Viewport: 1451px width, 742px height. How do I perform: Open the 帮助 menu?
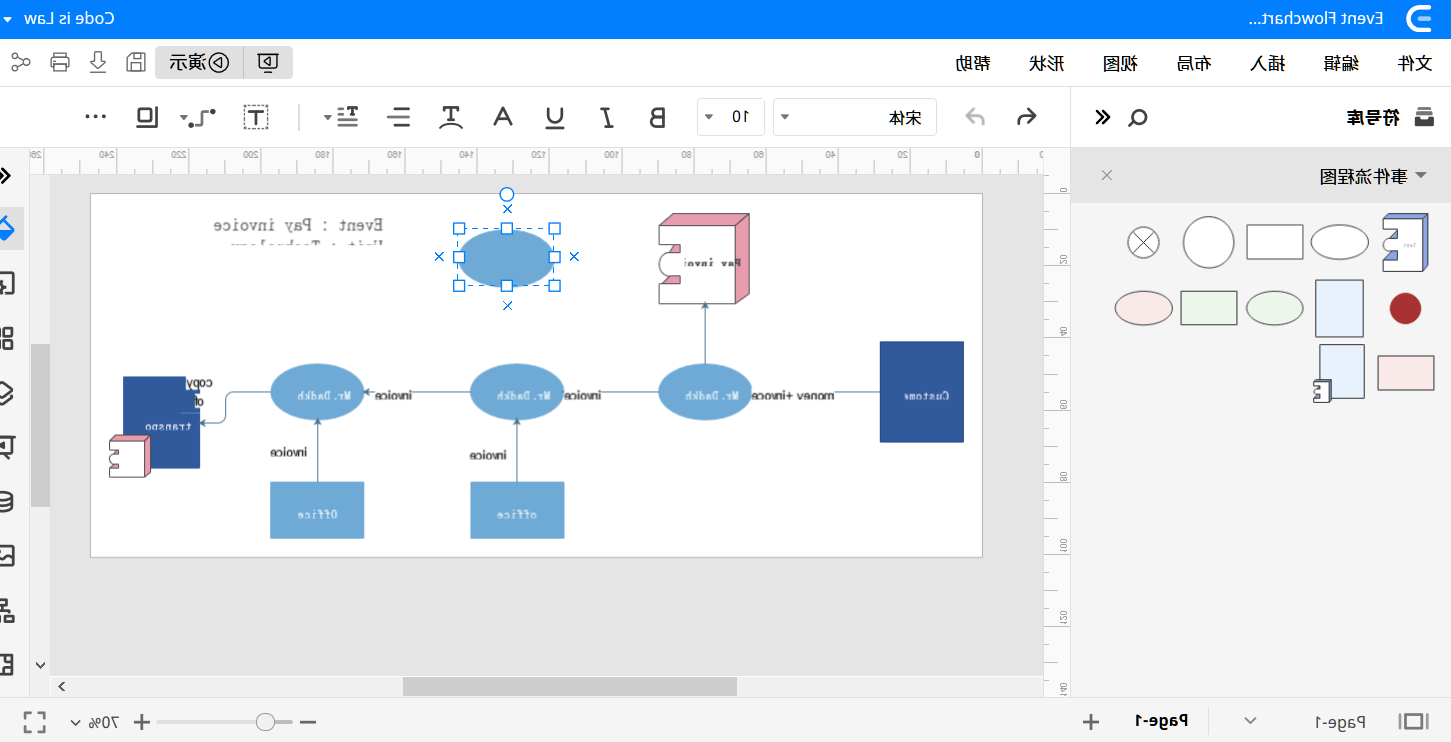973,63
